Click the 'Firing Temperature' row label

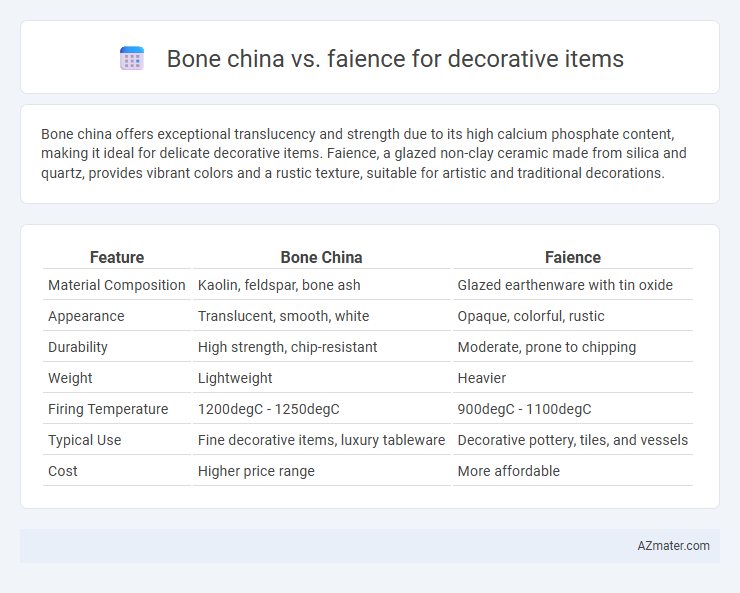(108, 409)
